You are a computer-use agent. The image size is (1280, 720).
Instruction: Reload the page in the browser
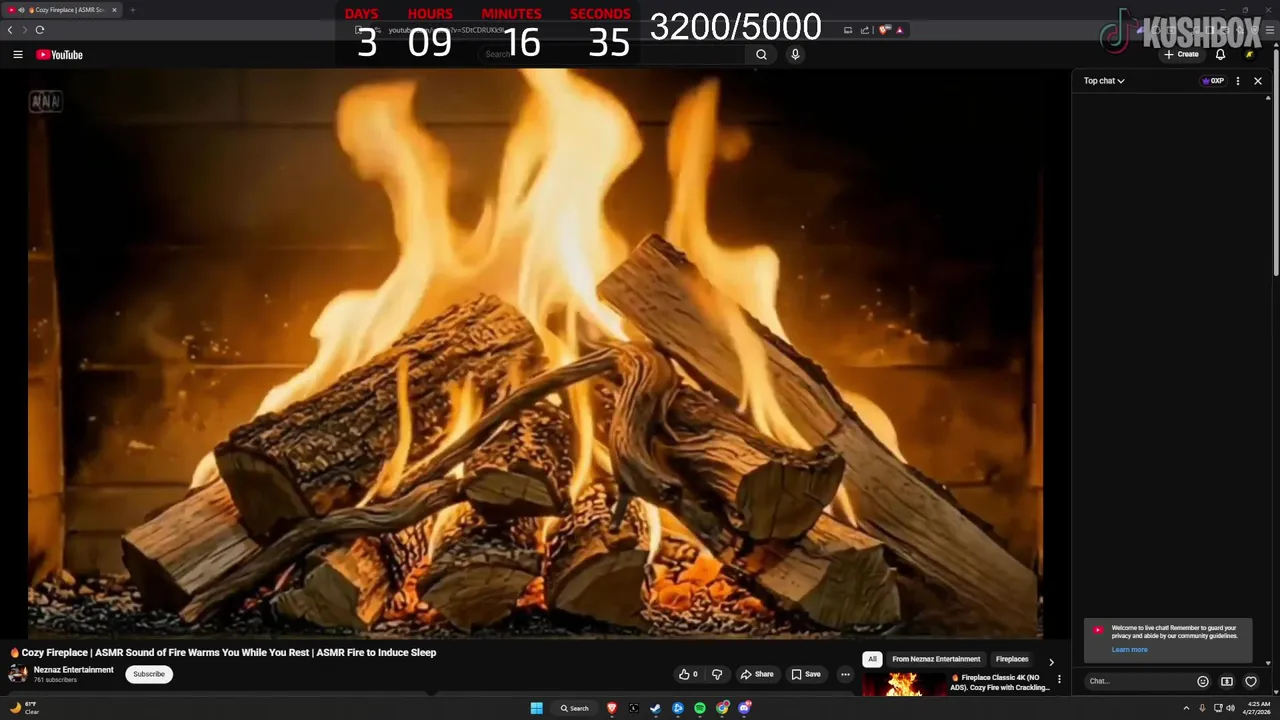40,30
